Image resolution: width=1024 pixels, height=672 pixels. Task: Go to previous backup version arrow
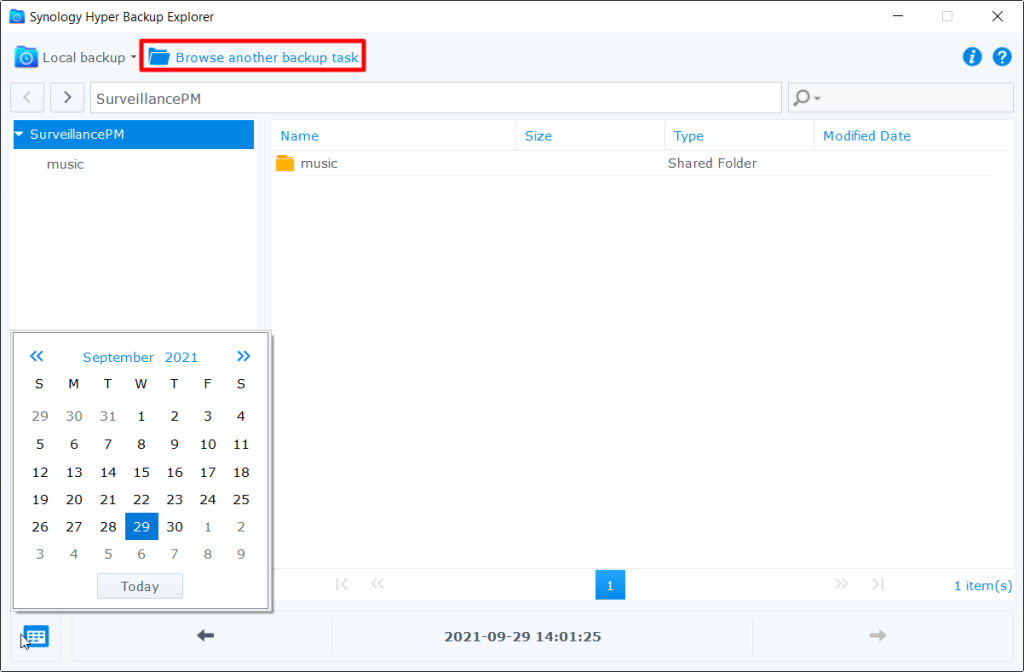(205, 635)
